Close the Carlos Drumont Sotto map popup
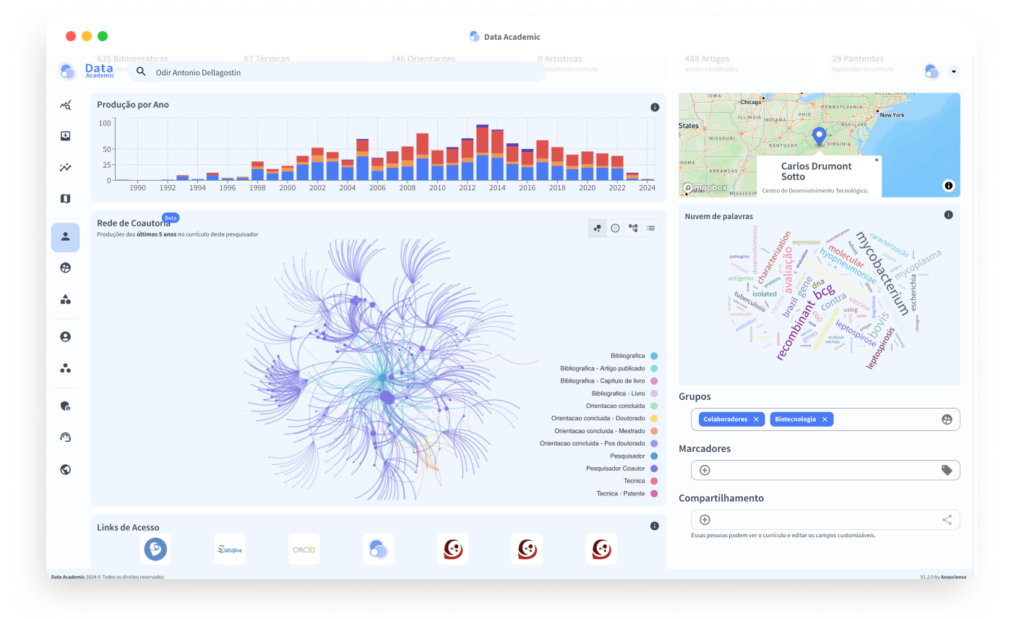The height and width of the screenshot is (619, 1024). [x=876, y=160]
